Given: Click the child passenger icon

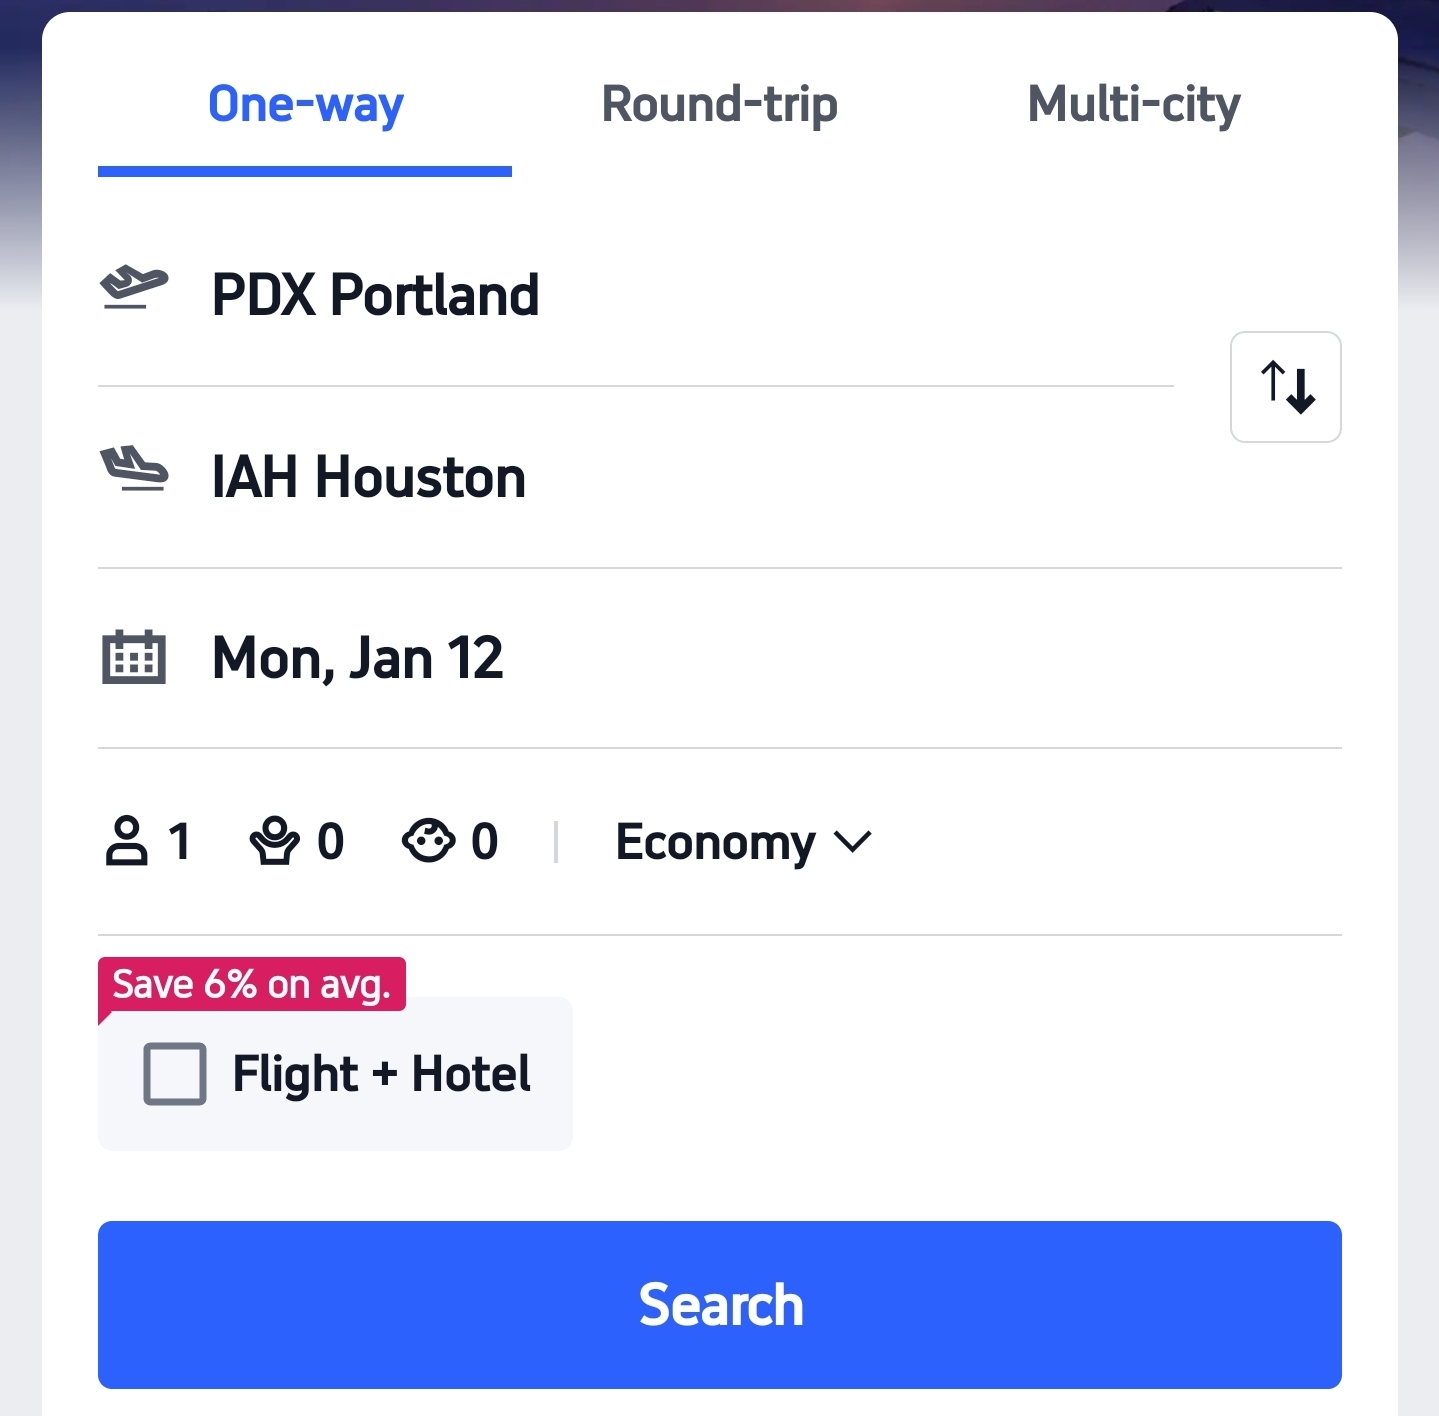Looking at the screenshot, I should coord(274,841).
